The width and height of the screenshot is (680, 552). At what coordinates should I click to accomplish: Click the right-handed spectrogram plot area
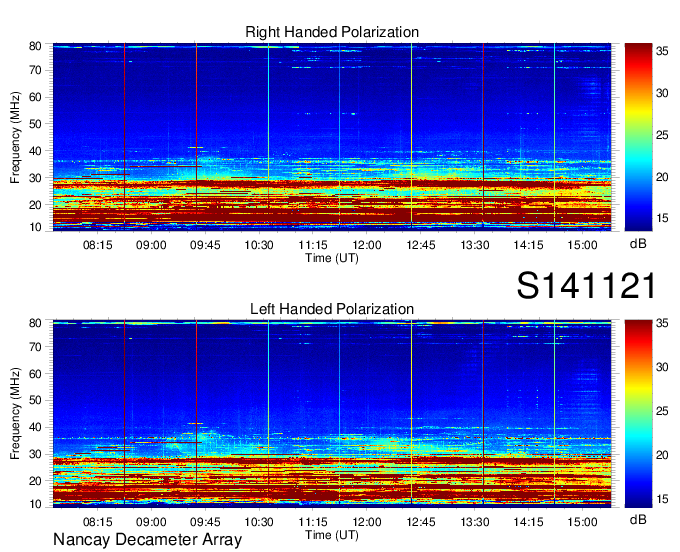click(332, 137)
